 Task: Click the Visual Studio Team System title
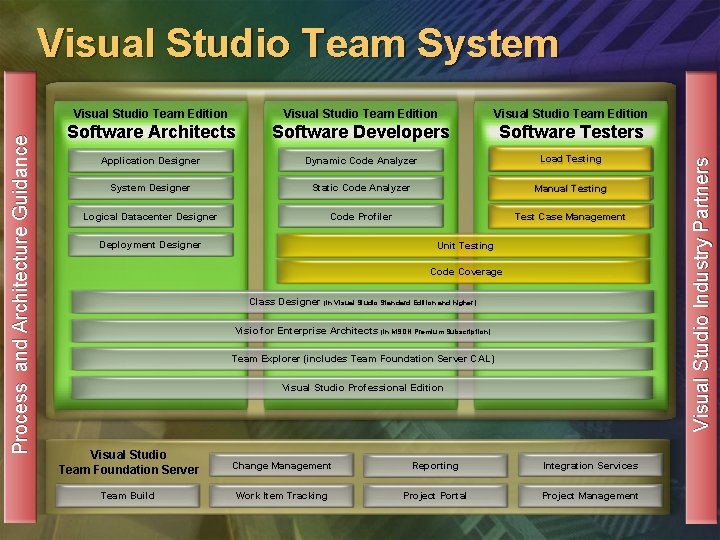[x=298, y=43]
